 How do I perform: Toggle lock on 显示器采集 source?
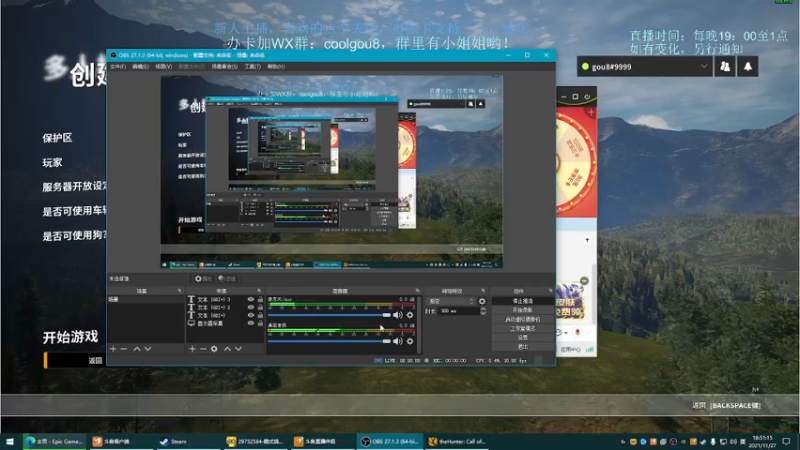[x=260, y=323]
